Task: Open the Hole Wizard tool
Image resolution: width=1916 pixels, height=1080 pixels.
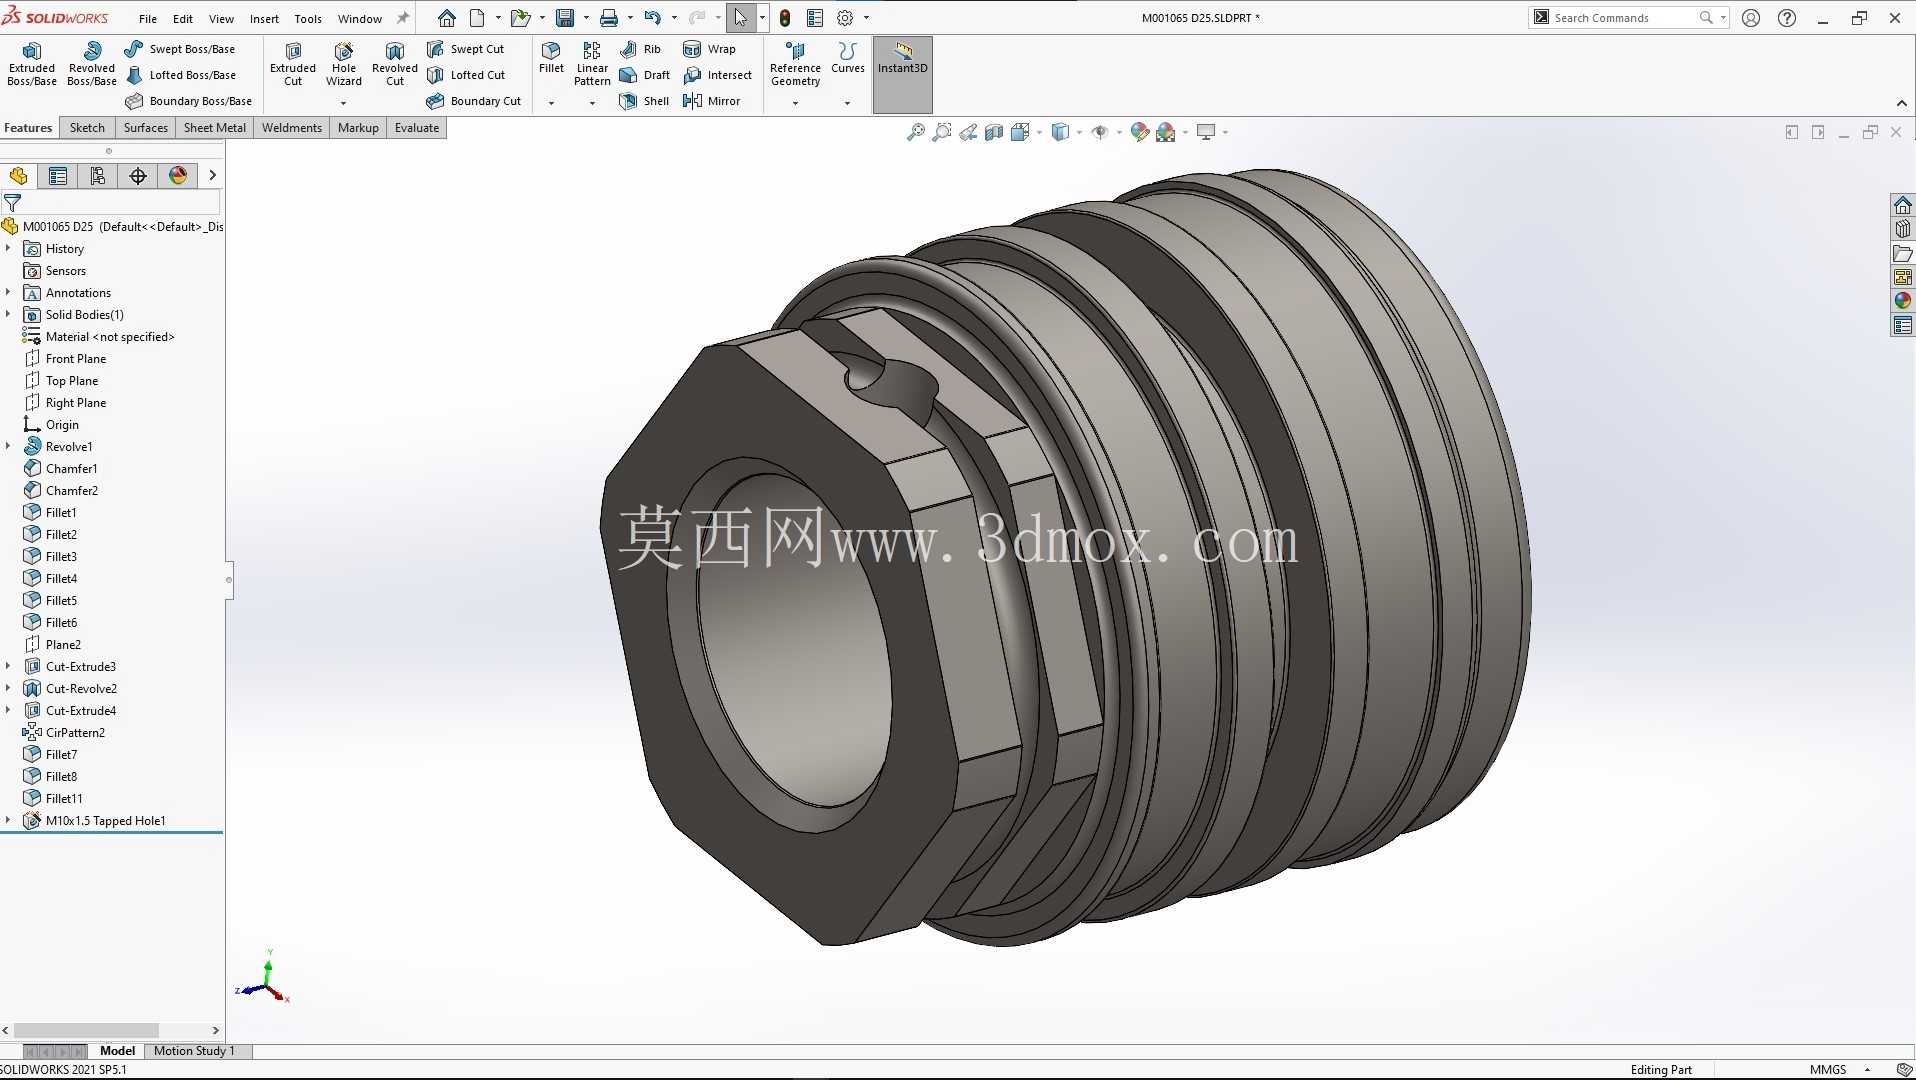Action: click(x=343, y=64)
